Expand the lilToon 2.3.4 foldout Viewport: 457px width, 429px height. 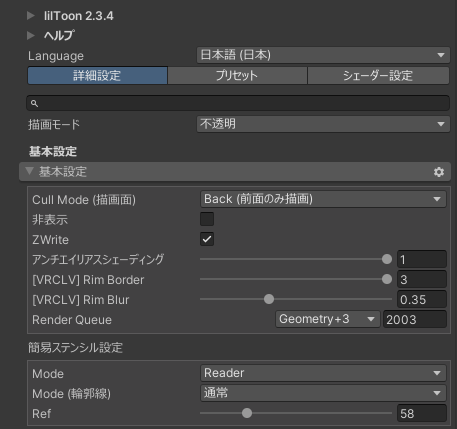[x=31, y=16]
